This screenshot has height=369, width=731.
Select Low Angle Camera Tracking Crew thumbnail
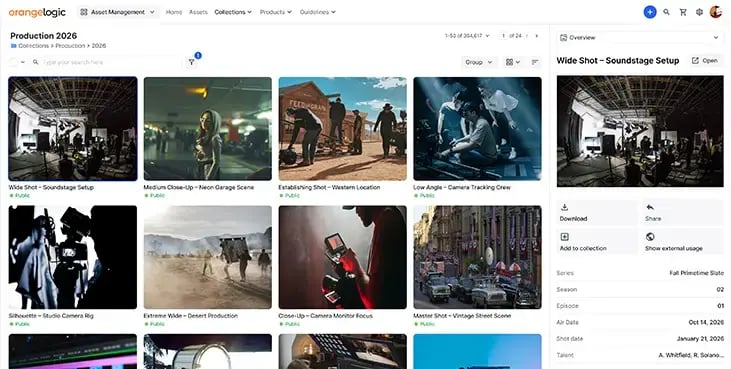tap(477, 129)
